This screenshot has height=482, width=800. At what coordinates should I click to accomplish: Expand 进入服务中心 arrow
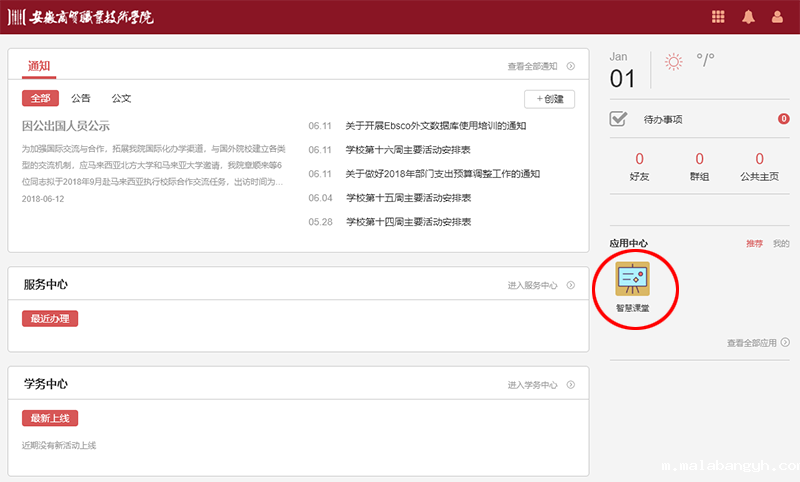coord(571,285)
